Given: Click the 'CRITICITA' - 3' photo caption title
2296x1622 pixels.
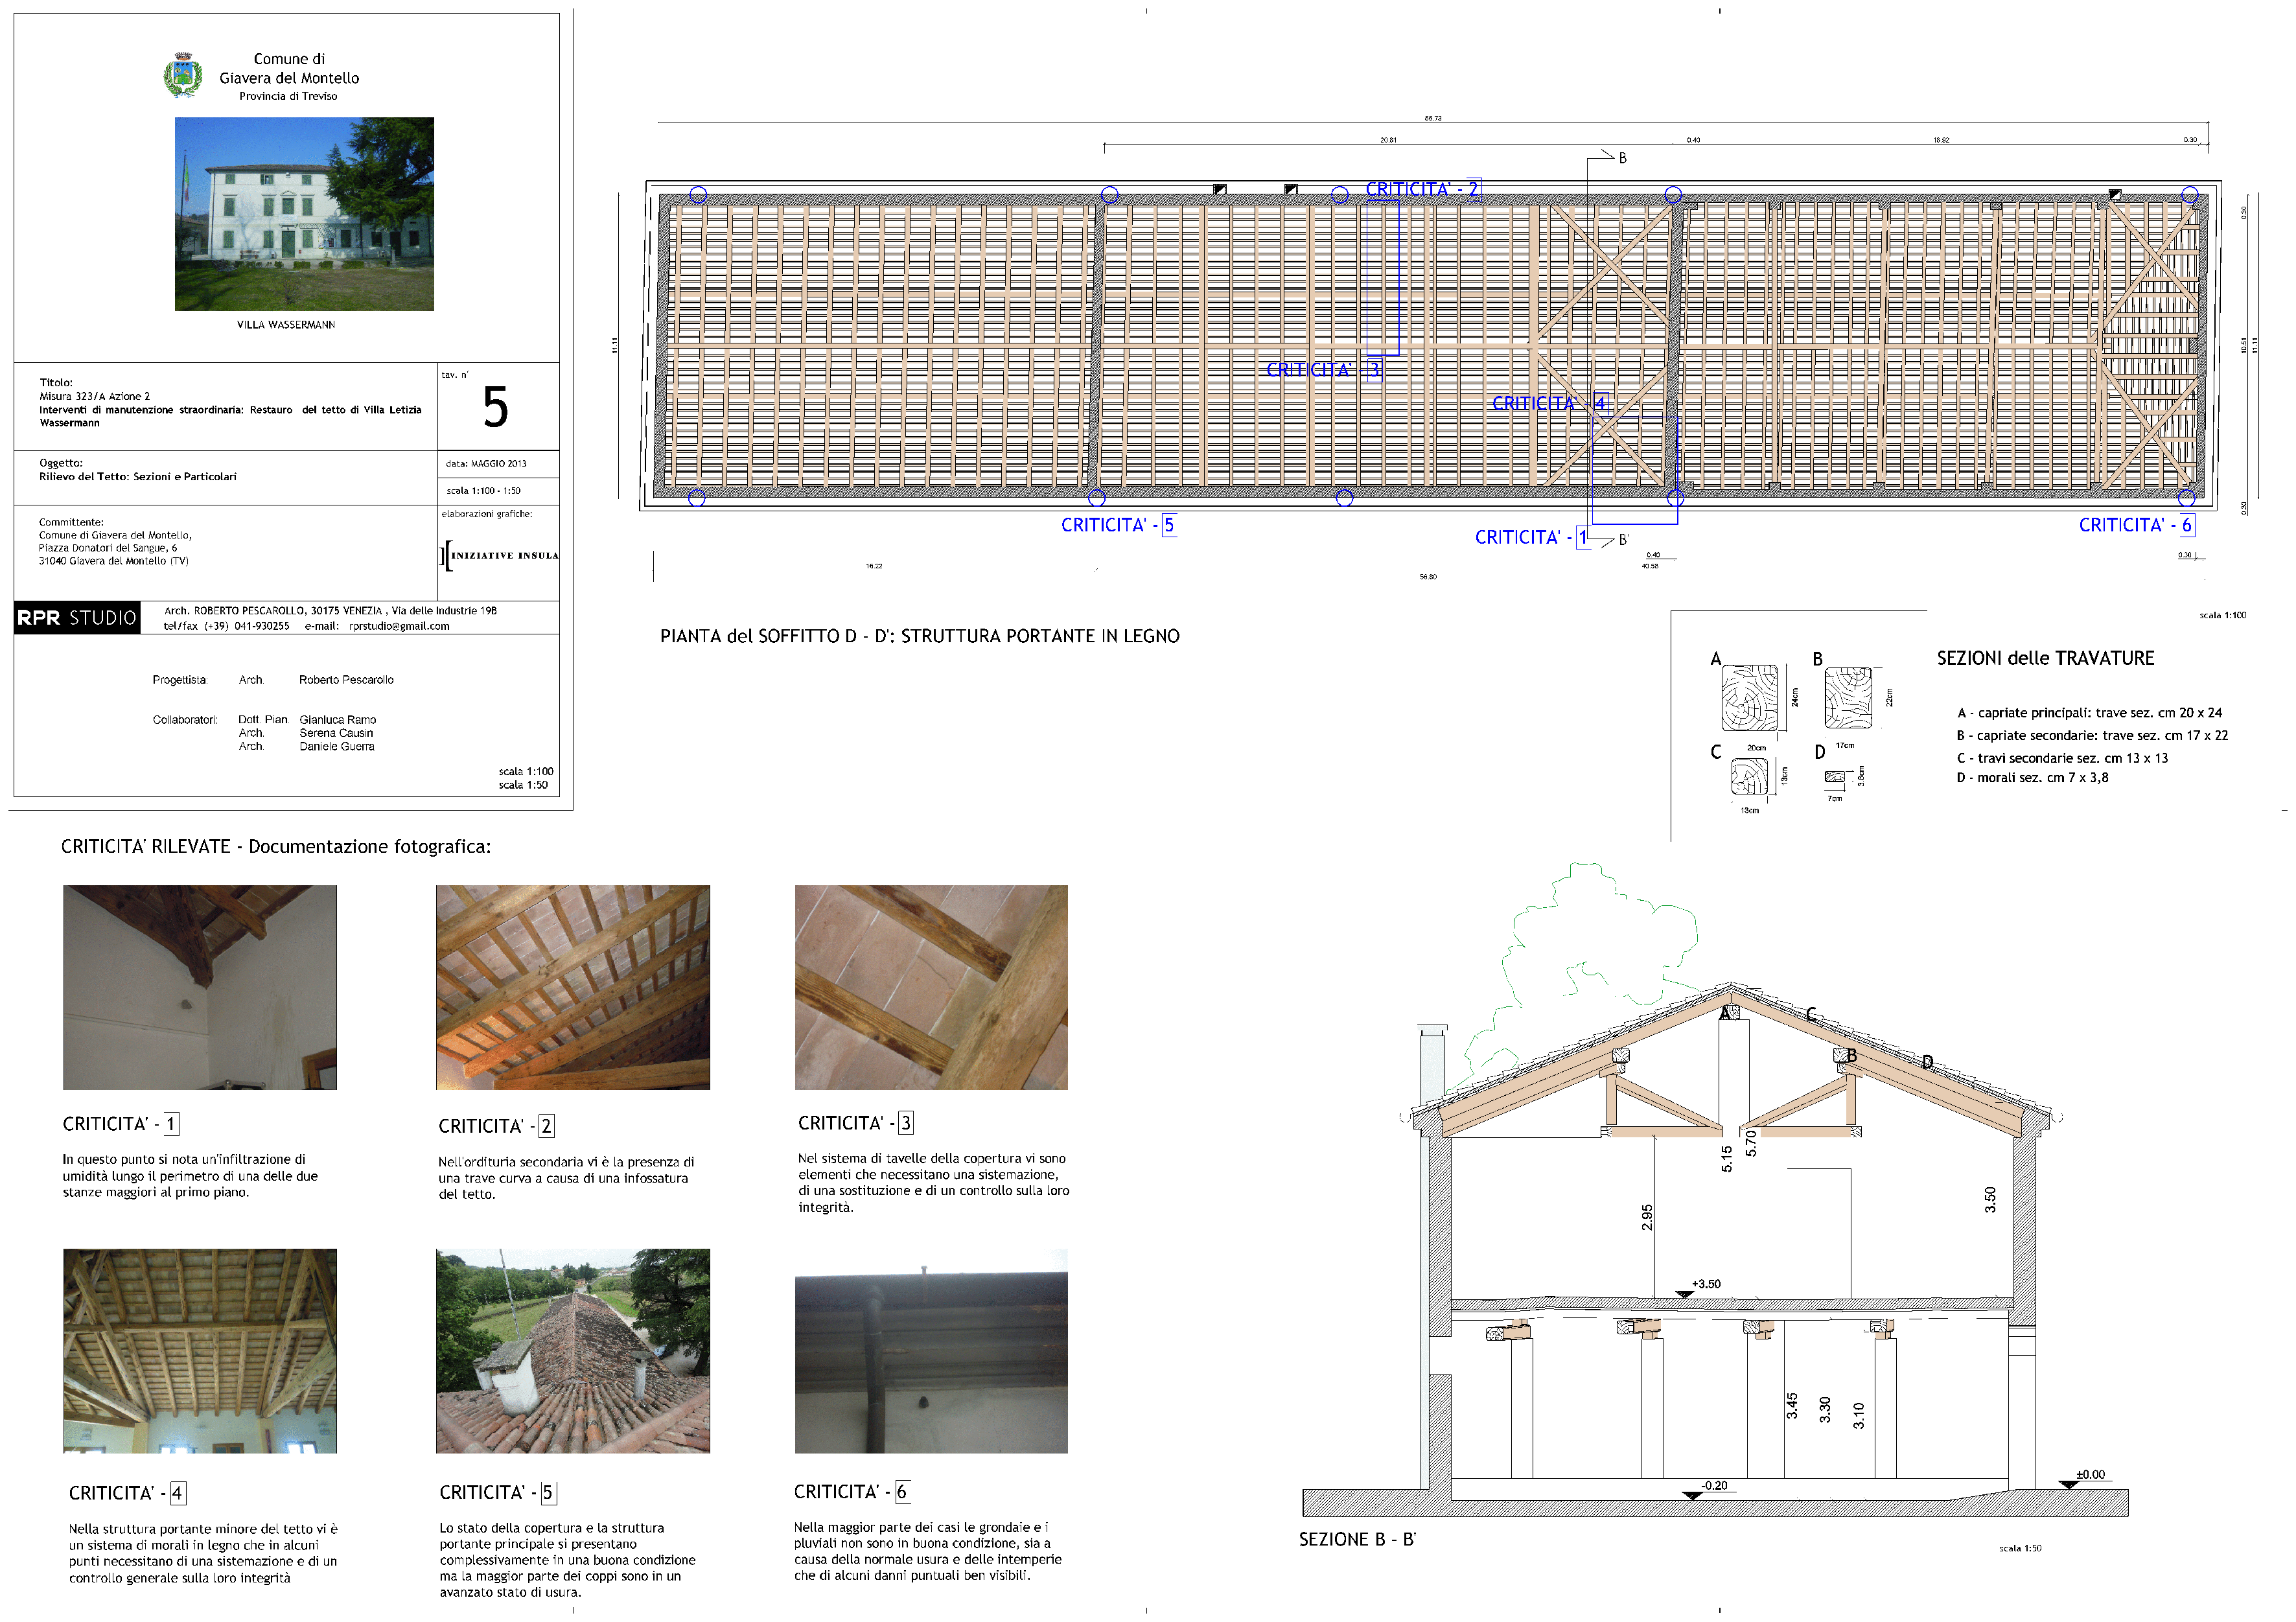Looking at the screenshot, I should [856, 1123].
